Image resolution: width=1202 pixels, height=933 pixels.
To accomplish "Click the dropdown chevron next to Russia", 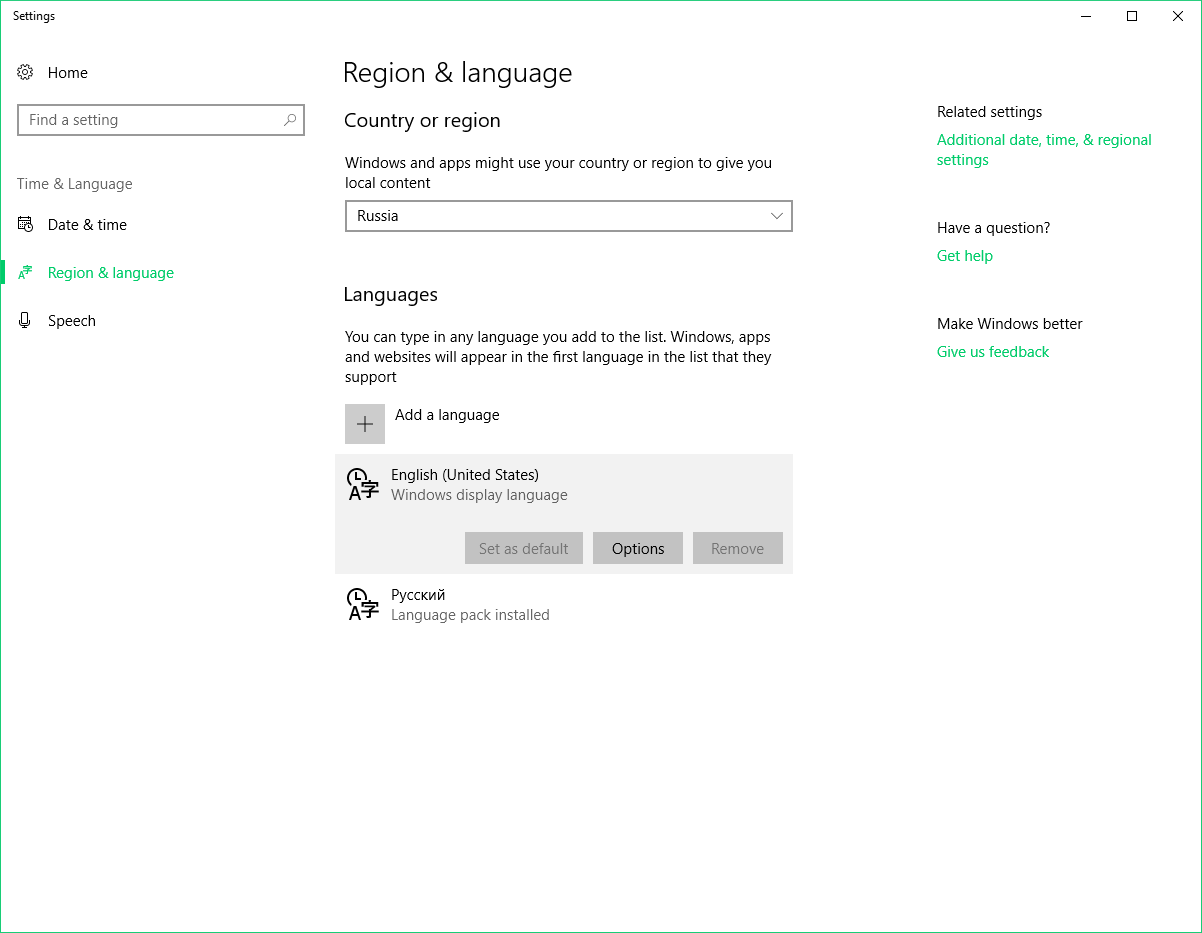I will 777,216.
